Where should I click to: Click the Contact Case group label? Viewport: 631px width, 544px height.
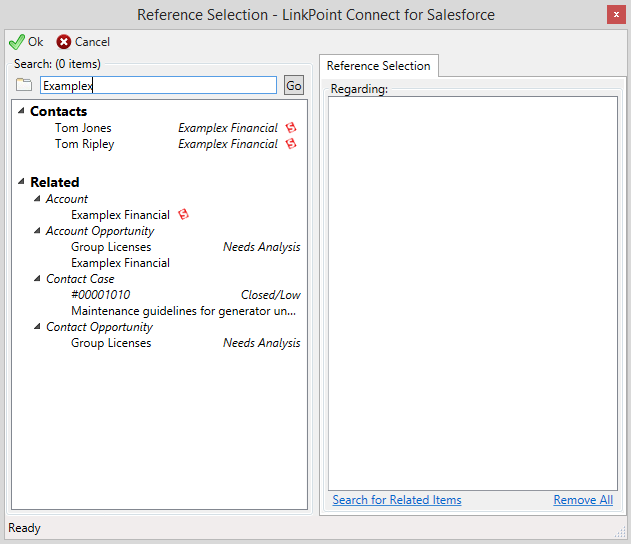click(x=80, y=279)
